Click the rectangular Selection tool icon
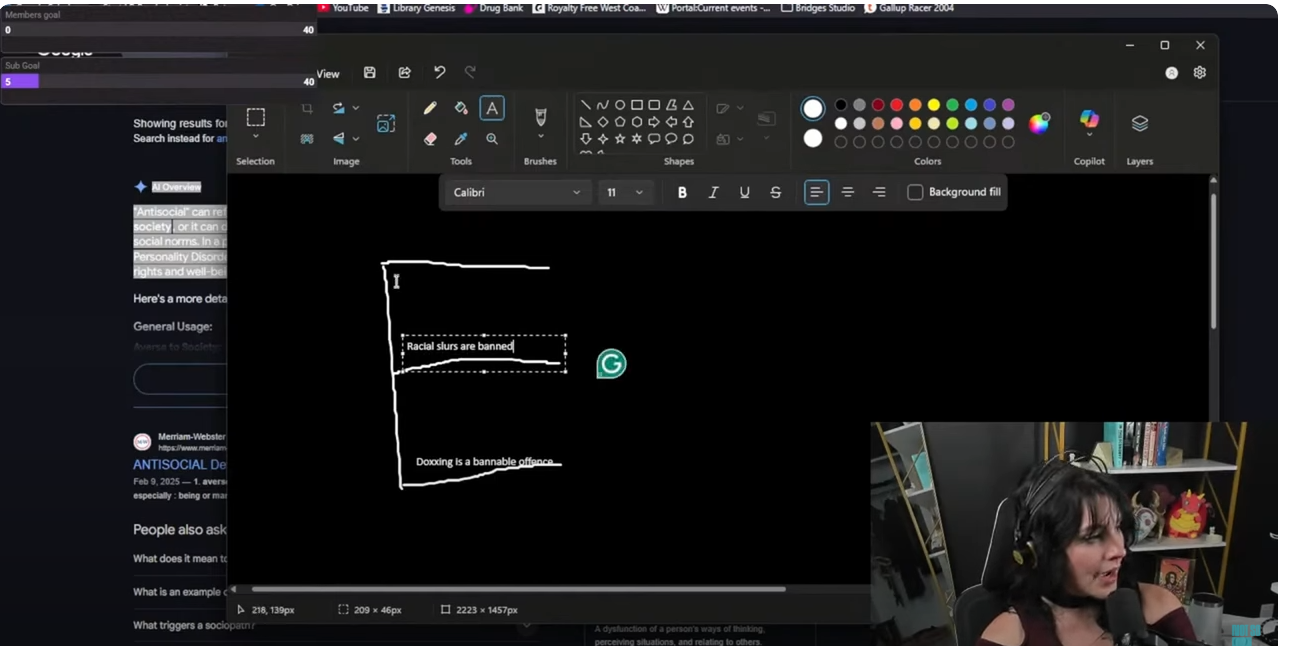Image resolution: width=1298 pixels, height=646 pixels. tap(256, 117)
